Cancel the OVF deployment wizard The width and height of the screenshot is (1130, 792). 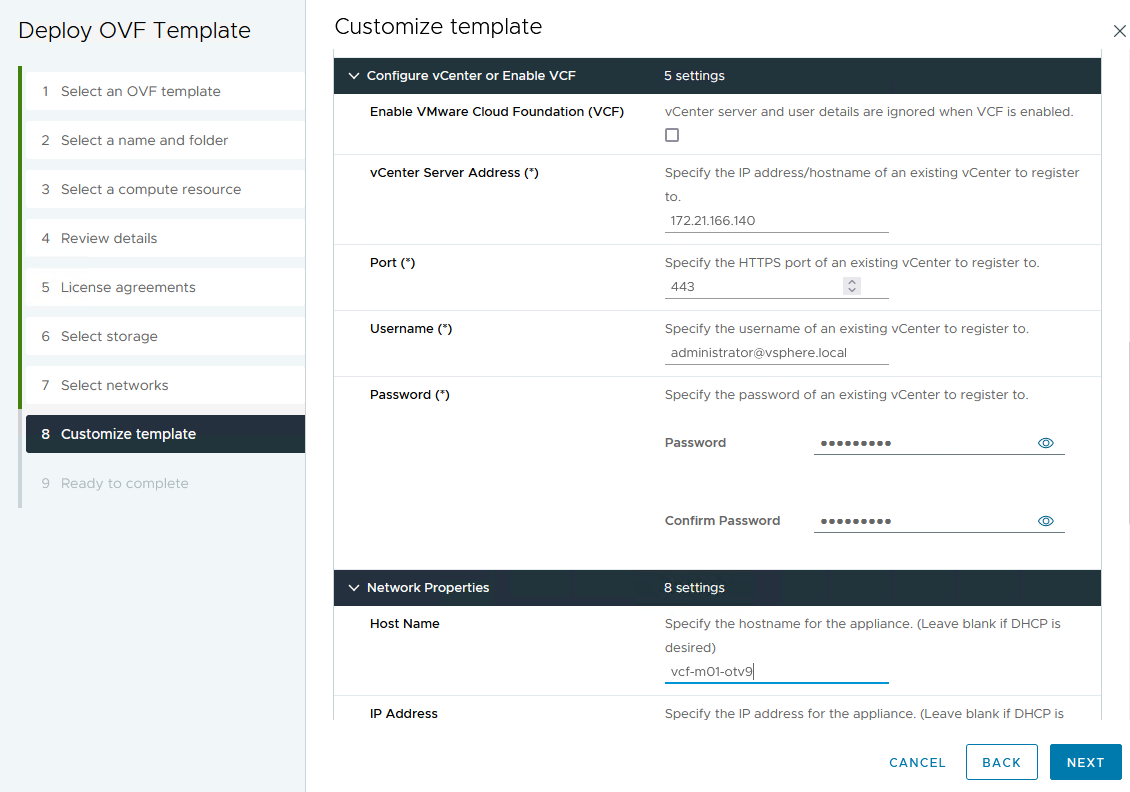pyautogui.click(x=917, y=762)
